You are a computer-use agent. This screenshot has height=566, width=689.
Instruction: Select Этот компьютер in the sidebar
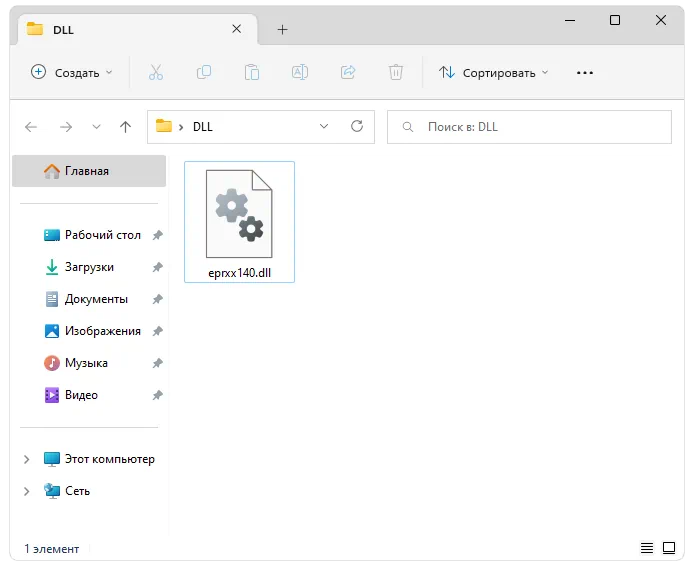(x=99, y=459)
